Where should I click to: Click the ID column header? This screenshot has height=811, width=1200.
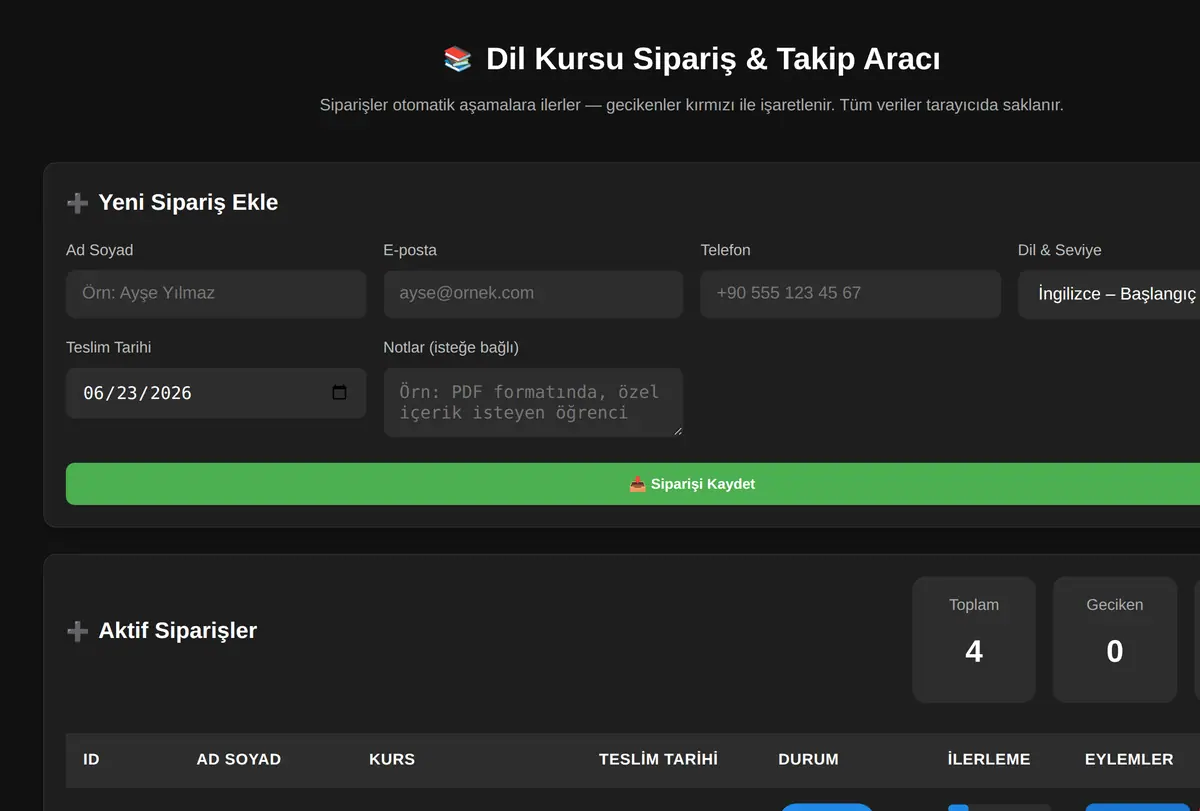pyautogui.click(x=91, y=759)
